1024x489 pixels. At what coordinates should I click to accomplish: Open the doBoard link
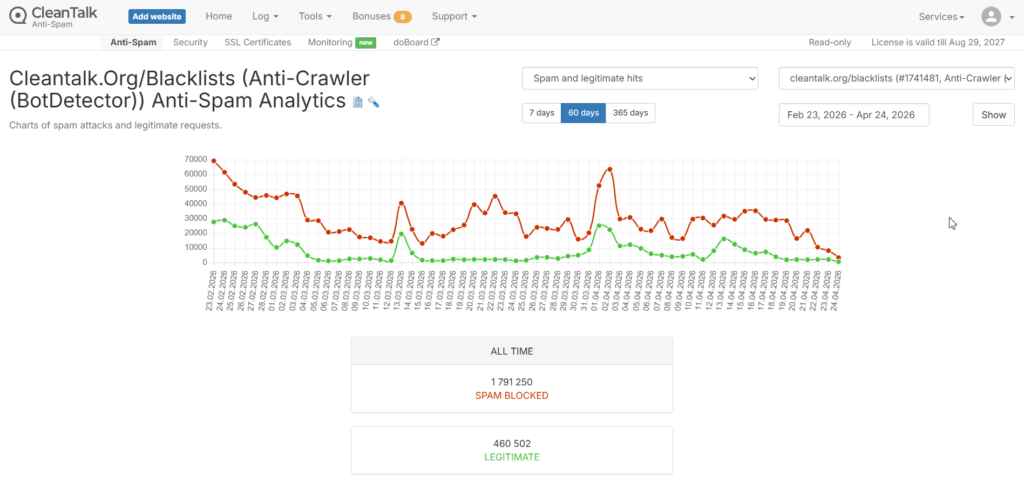point(411,42)
